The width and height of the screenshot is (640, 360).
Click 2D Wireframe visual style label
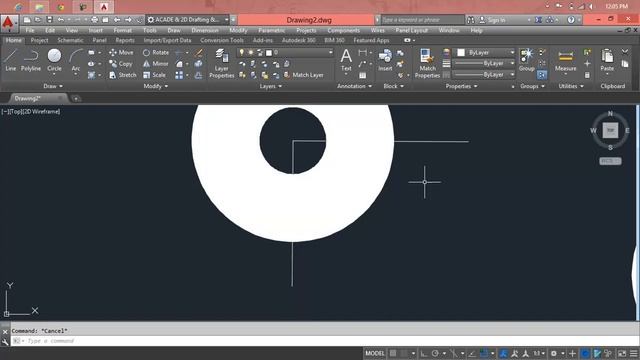41,111
